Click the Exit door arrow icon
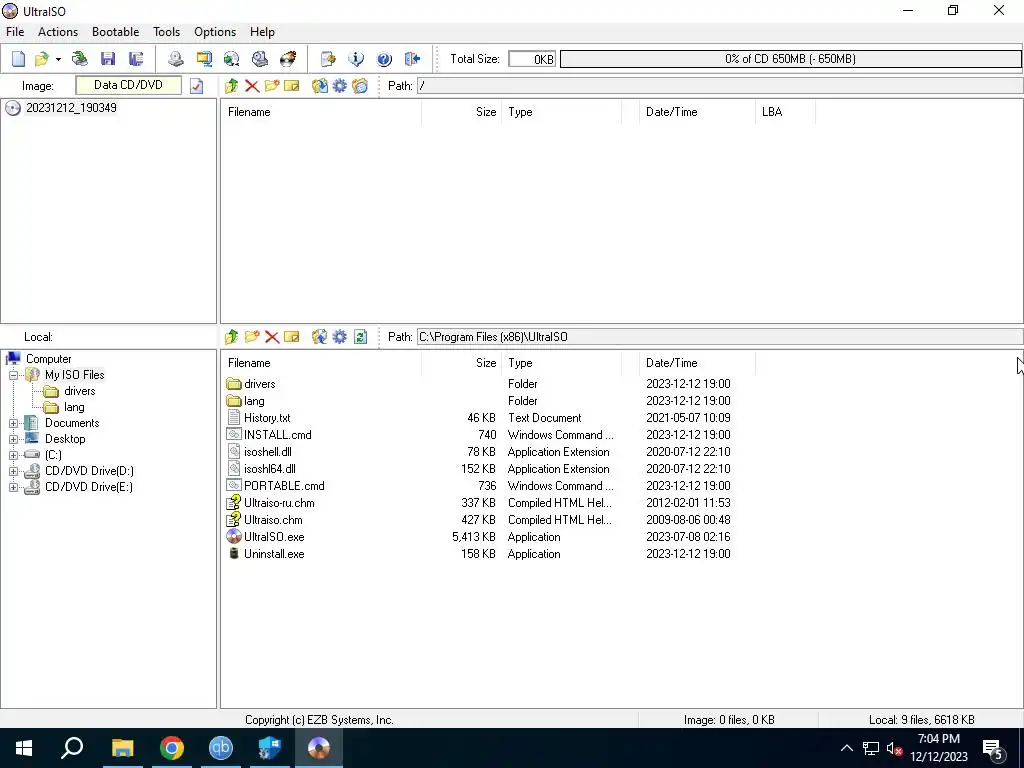 tap(412, 59)
